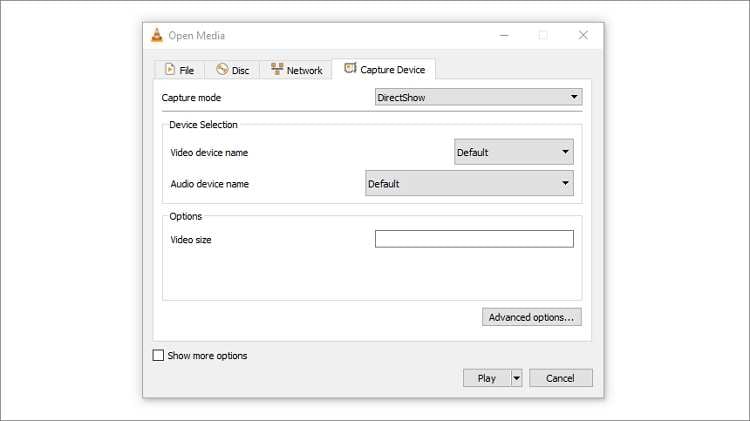Image resolution: width=750 pixels, height=421 pixels.
Task: Click the 'Show more options' label text
Action: click(207, 355)
